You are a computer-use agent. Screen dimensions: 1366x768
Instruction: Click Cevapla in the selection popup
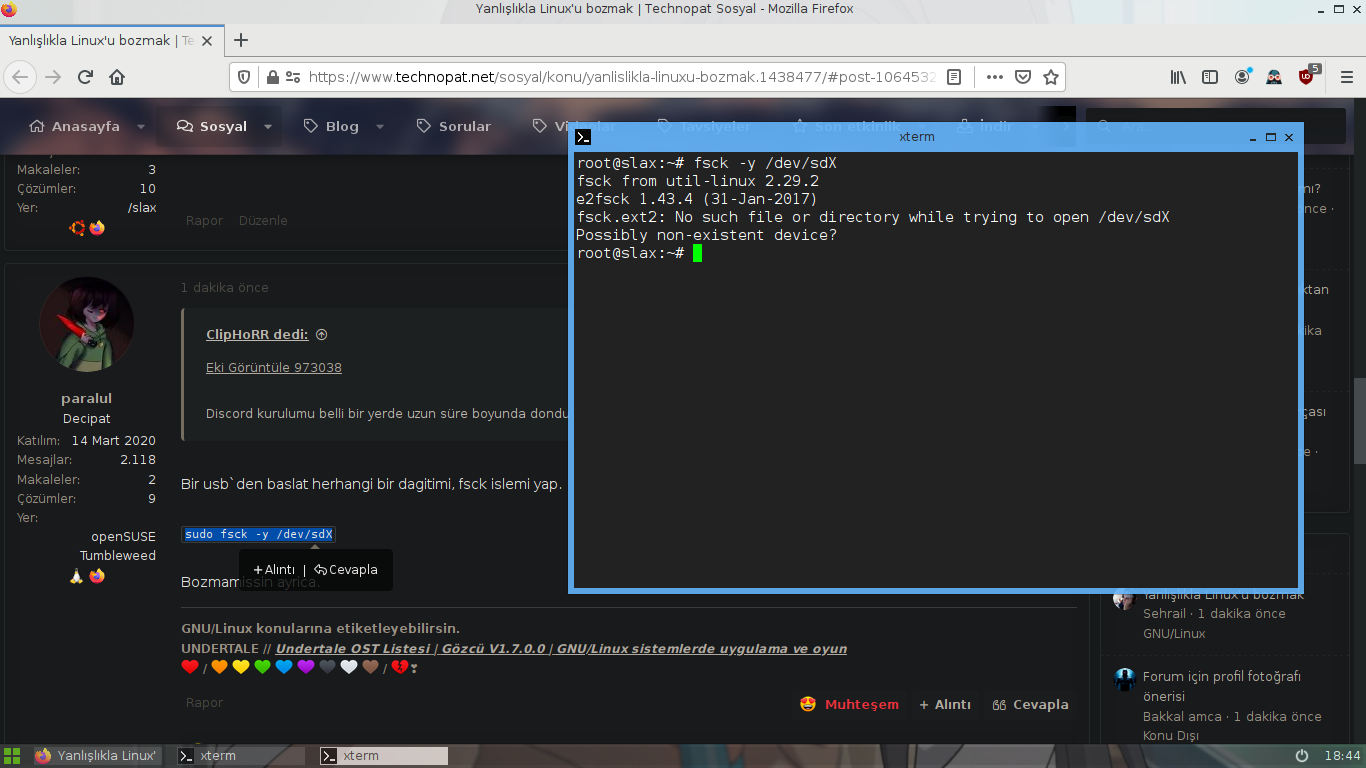pos(346,570)
